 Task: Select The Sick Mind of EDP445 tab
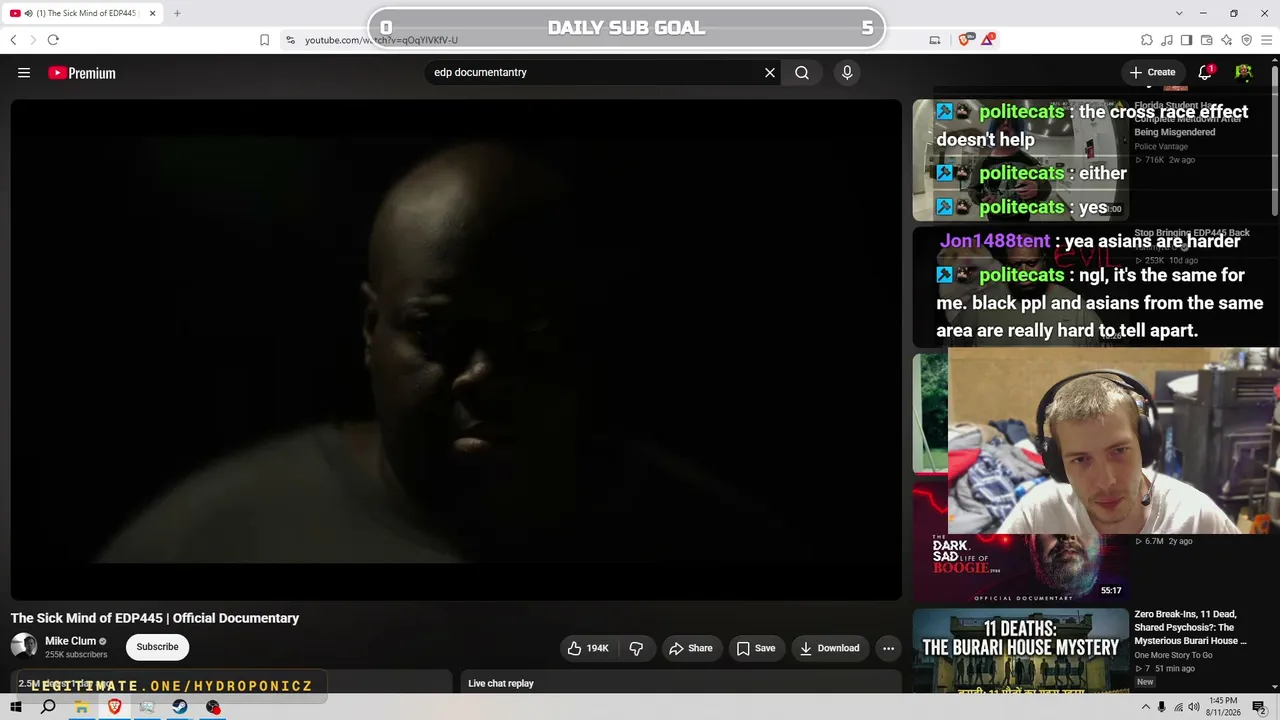coord(83,13)
